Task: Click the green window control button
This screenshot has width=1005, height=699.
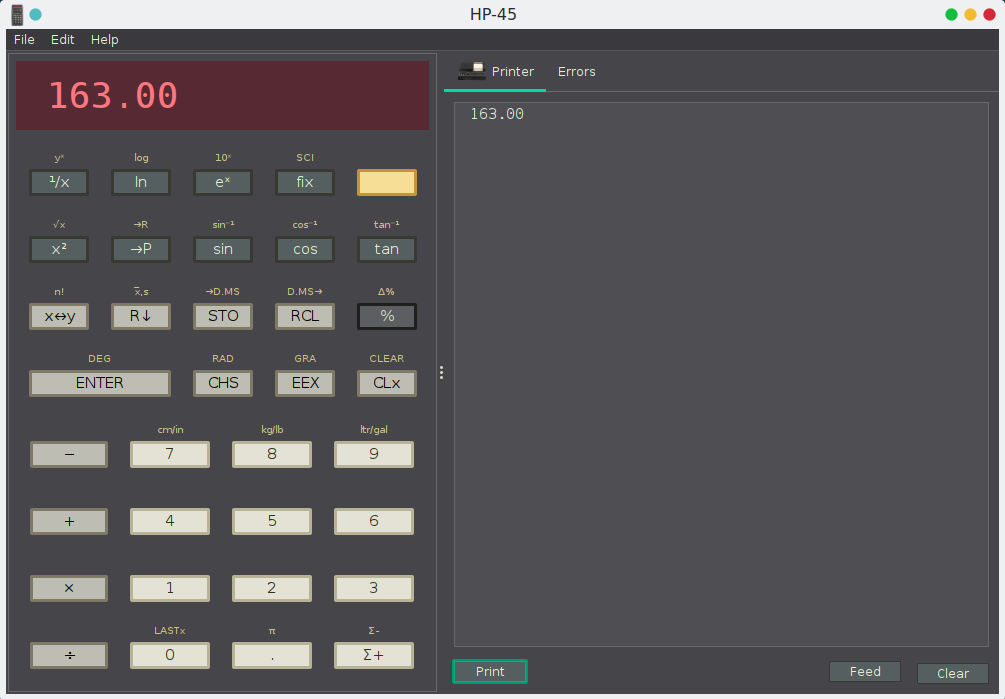Action: pos(951,14)
